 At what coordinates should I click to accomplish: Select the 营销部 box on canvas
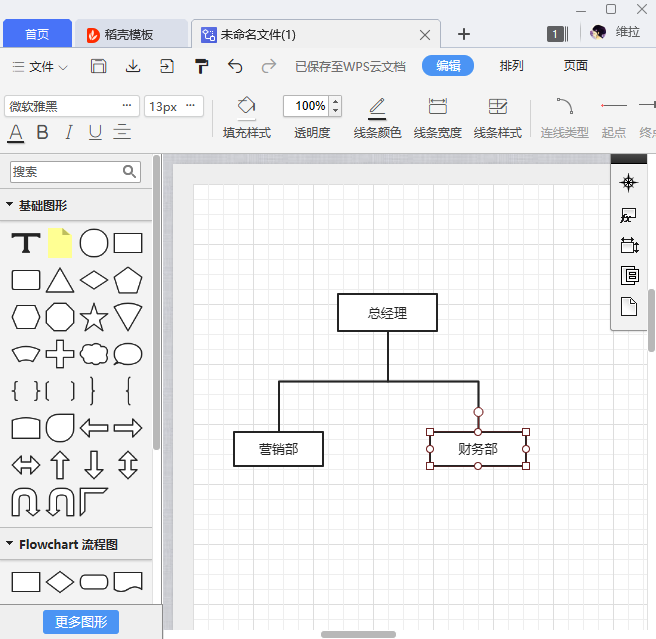(x=278, y=449)
